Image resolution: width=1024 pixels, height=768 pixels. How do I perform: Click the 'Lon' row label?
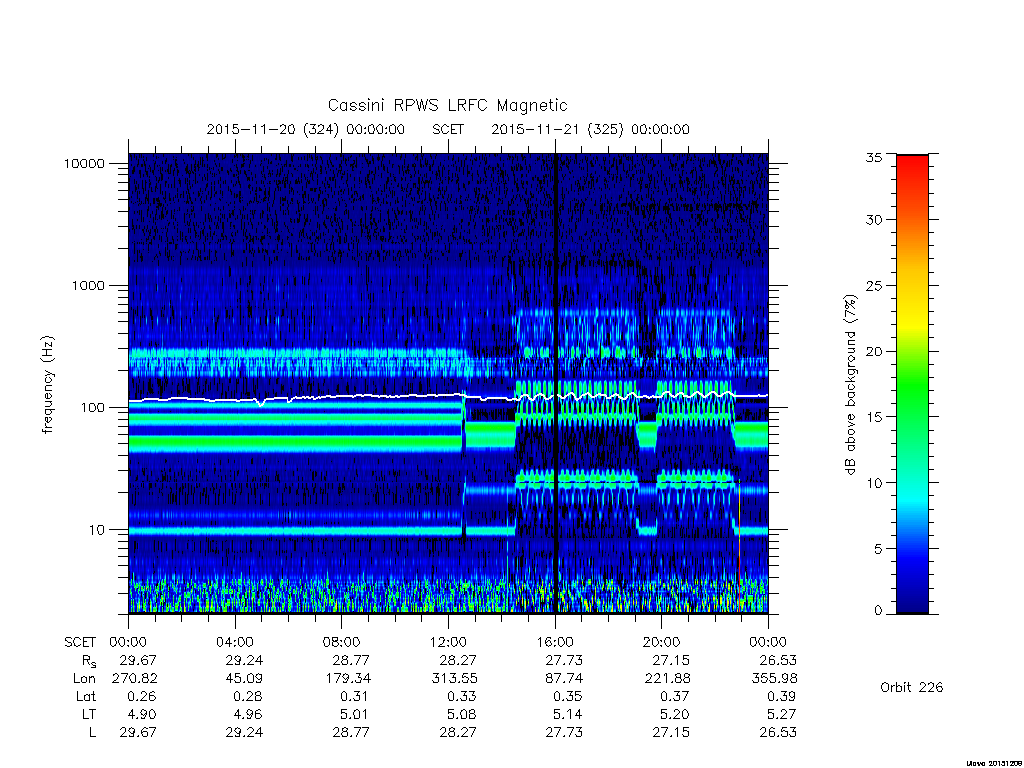tap(84, 679)
